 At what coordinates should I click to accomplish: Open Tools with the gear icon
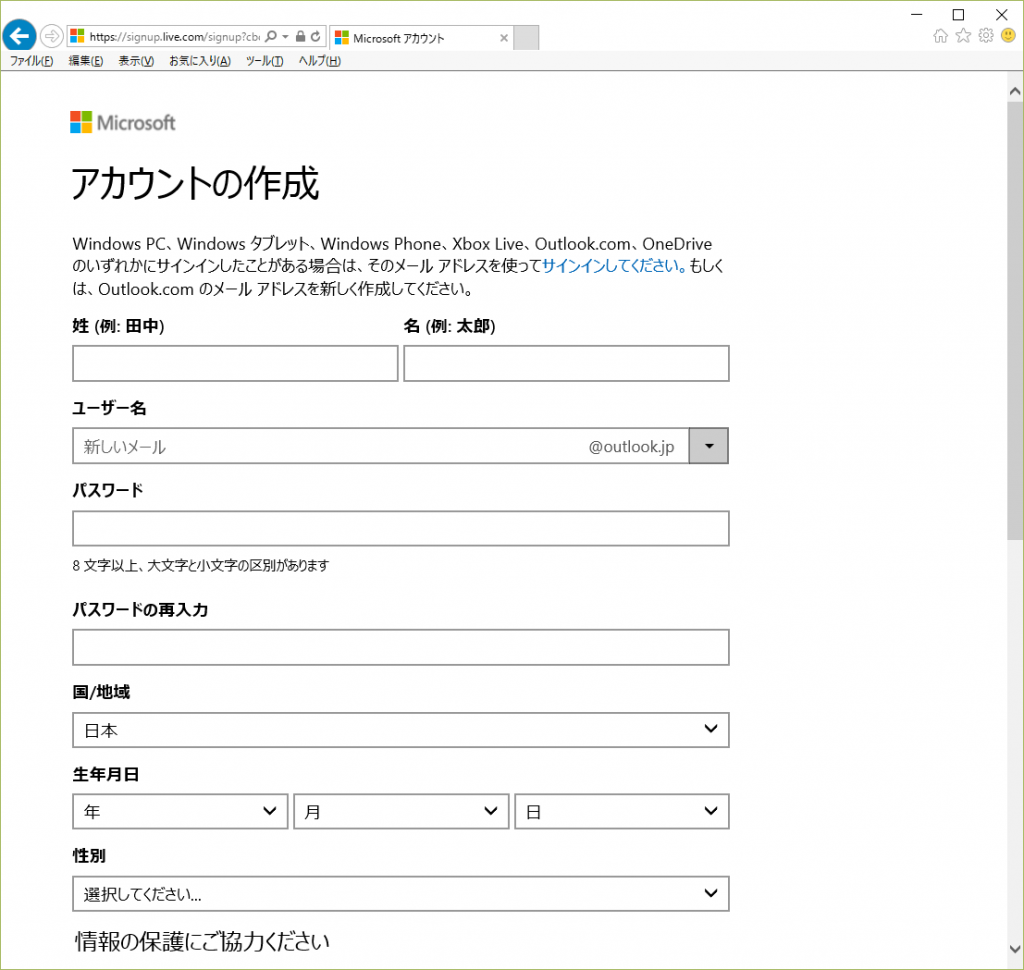(x=986, y=36)
